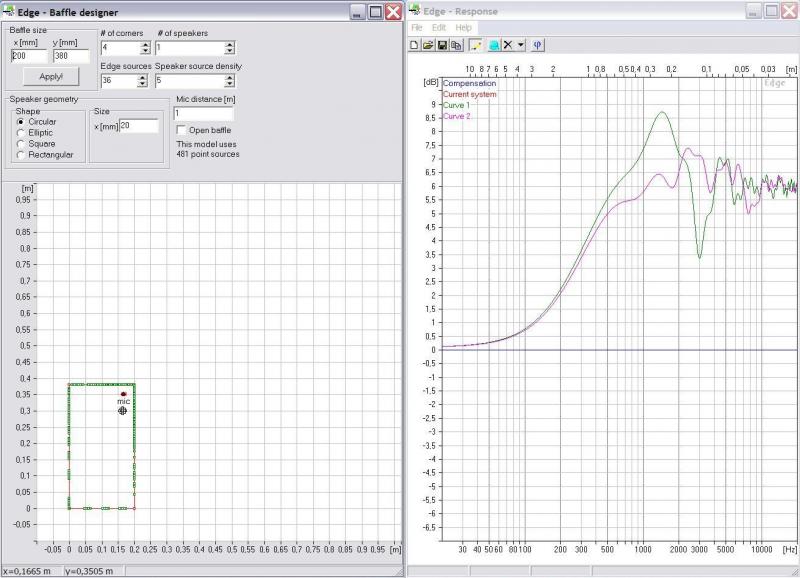800x578 pixels.
Task: Click the Copy toolbar icon
Action: [x=455, y=45]
